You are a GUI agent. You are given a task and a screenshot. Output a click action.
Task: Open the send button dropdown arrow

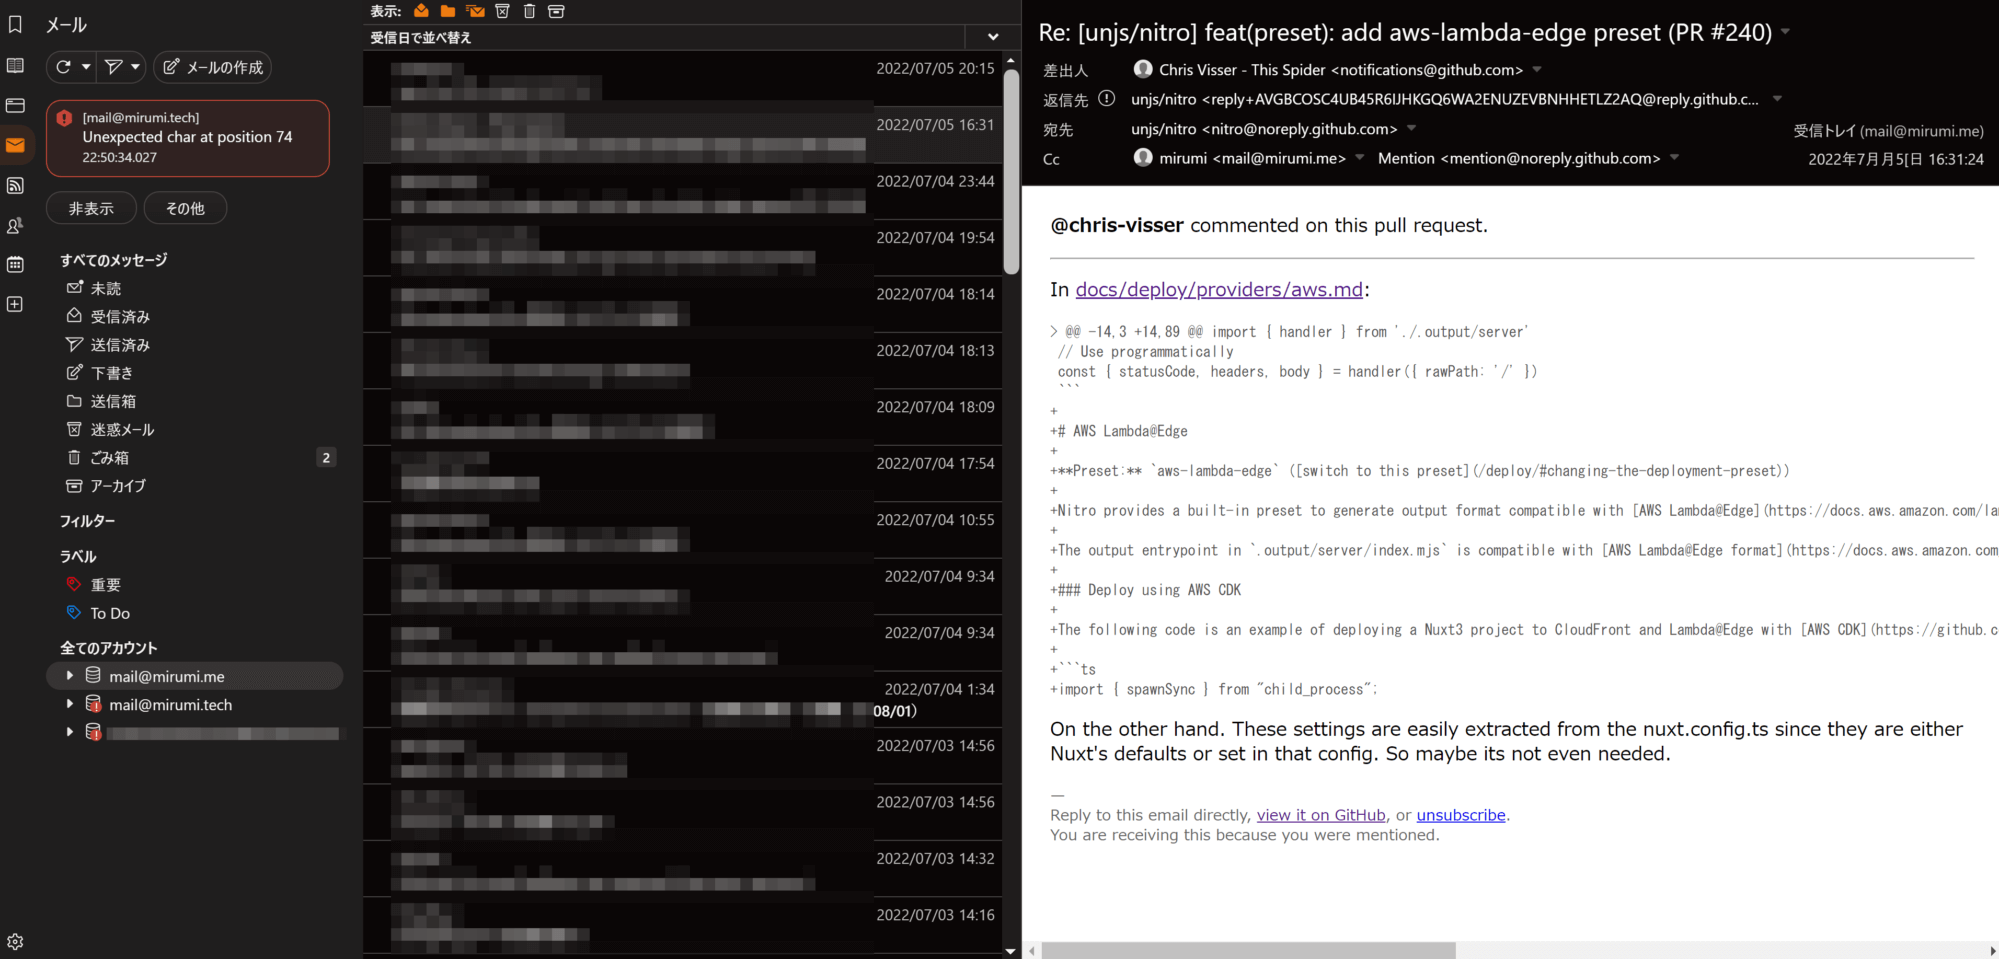click(135, 67)
